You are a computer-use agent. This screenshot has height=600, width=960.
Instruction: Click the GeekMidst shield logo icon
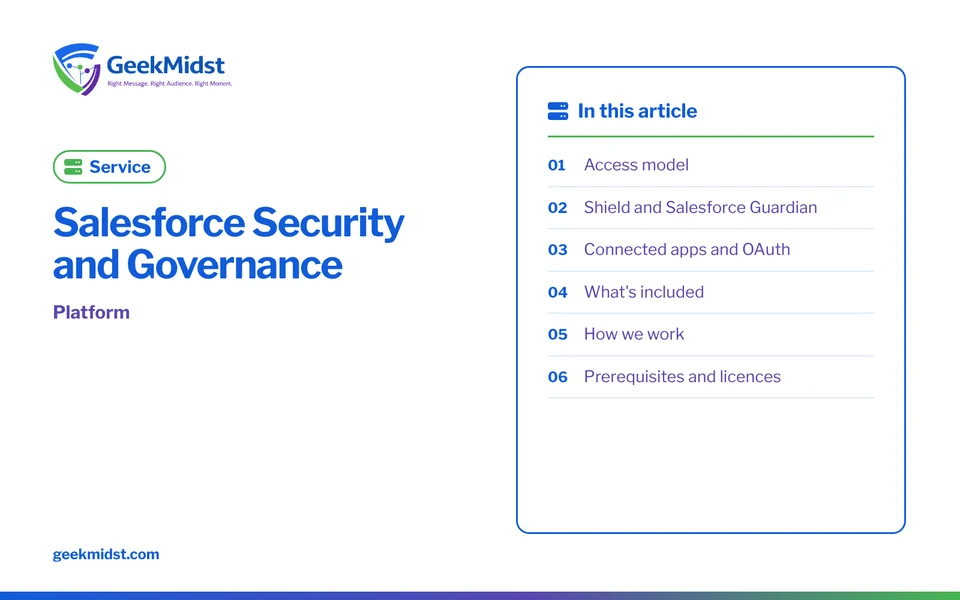pos(77,69)
